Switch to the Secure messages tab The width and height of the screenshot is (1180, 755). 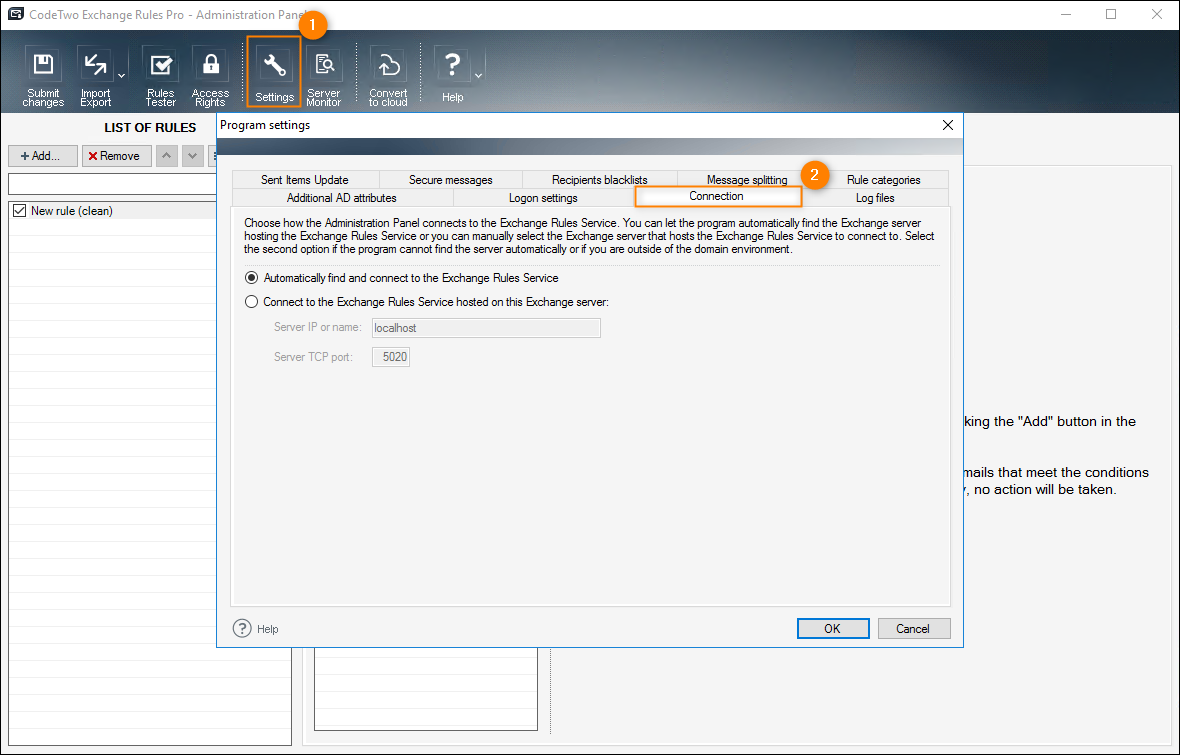click(451, 180)
